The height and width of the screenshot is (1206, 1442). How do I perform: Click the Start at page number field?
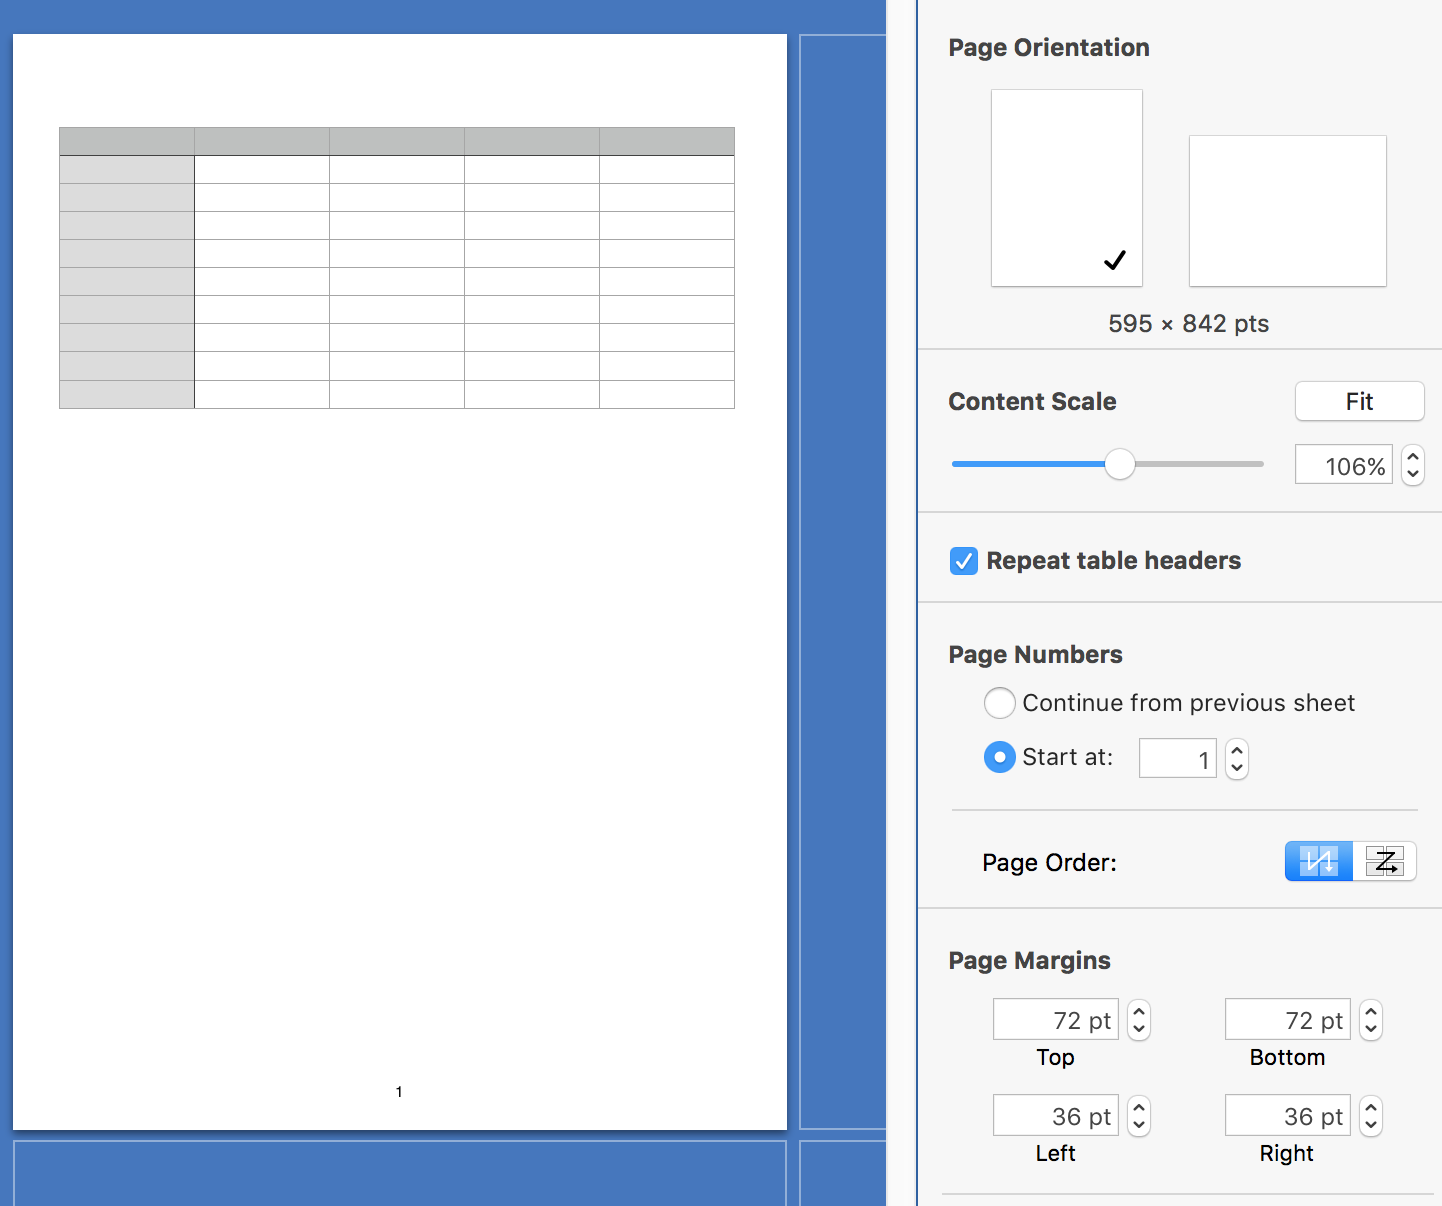(x=1178, y=759)
